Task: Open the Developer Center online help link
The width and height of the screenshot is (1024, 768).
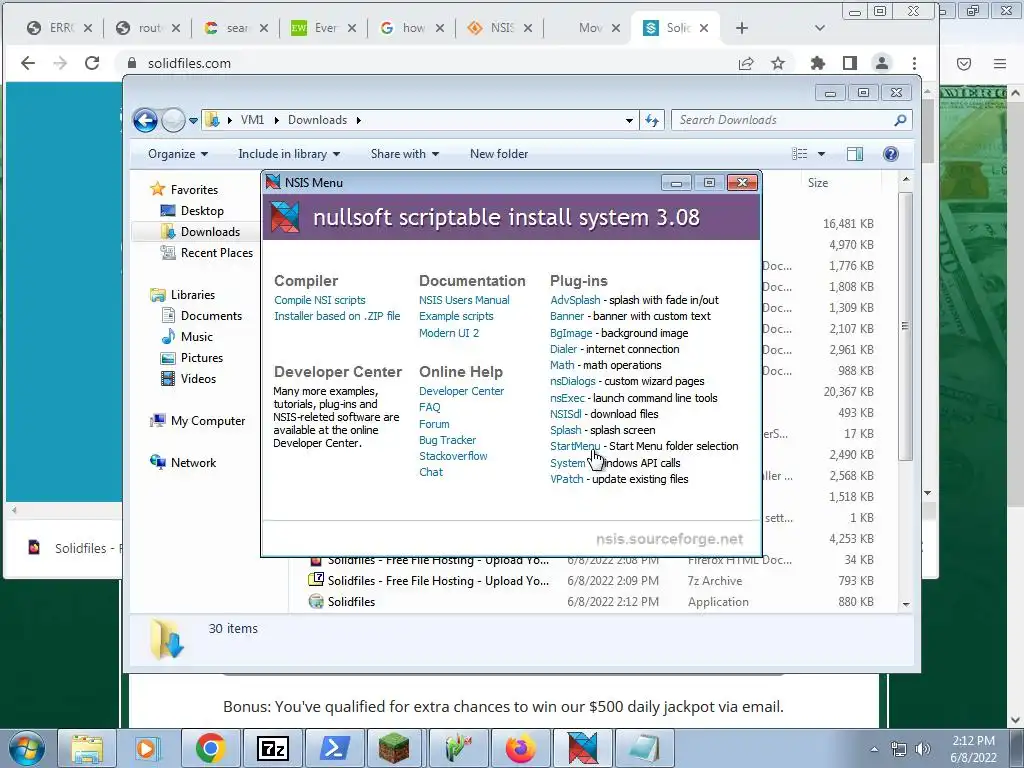Action: click(461, 391)
